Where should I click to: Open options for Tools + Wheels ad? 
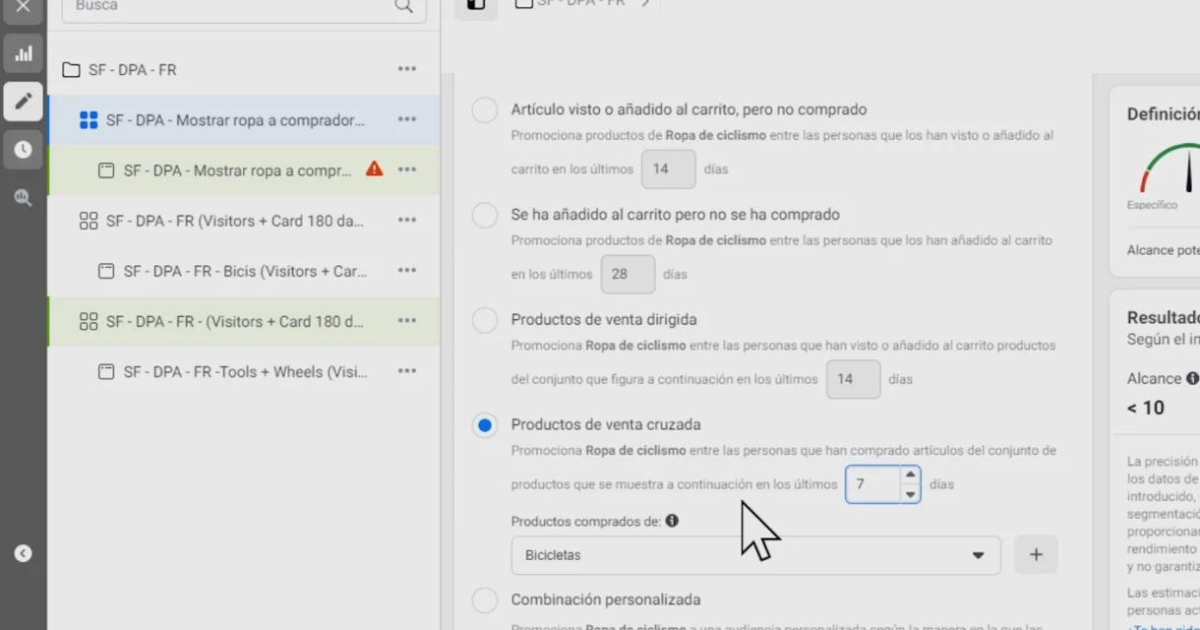(x=407, y=371)
